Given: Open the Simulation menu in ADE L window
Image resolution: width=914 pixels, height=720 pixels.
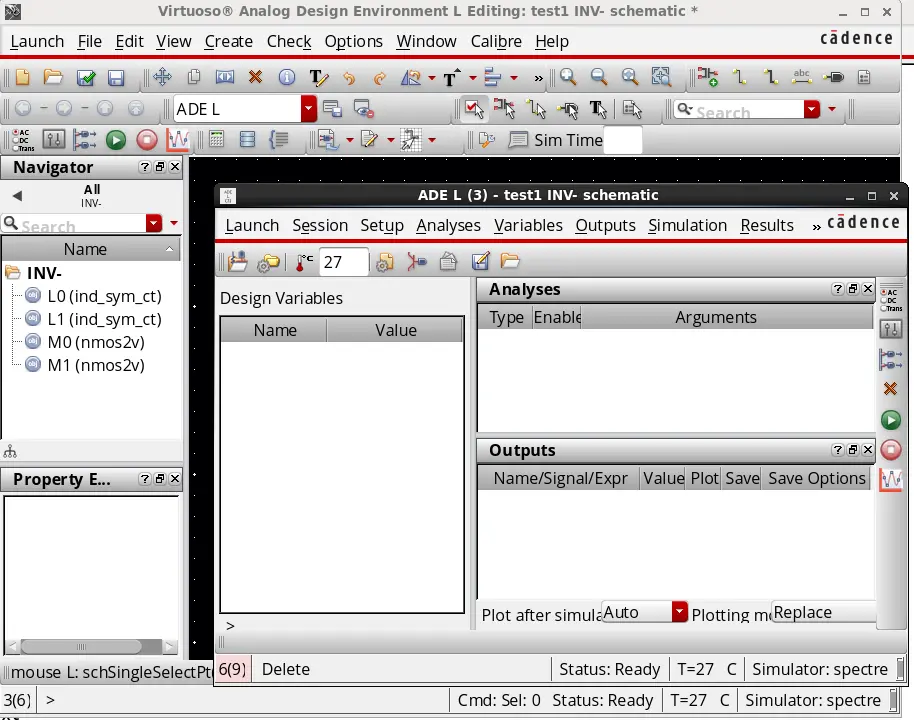Looking at the screenshot, I should click(x=687, y=226).
